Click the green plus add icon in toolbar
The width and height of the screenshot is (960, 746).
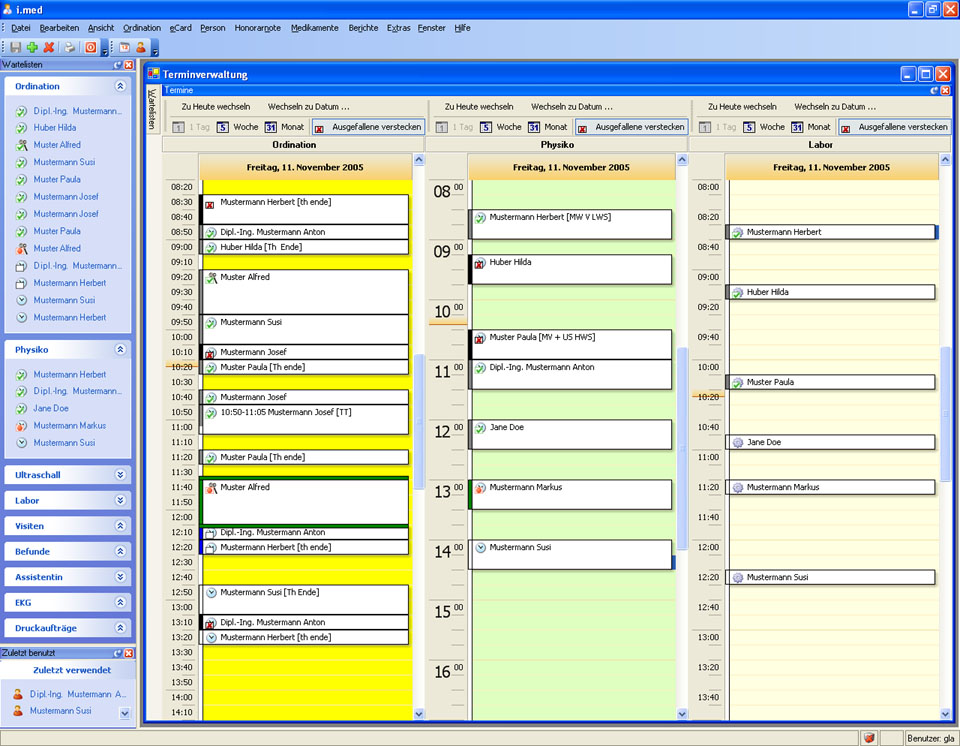tap(32, 47)
